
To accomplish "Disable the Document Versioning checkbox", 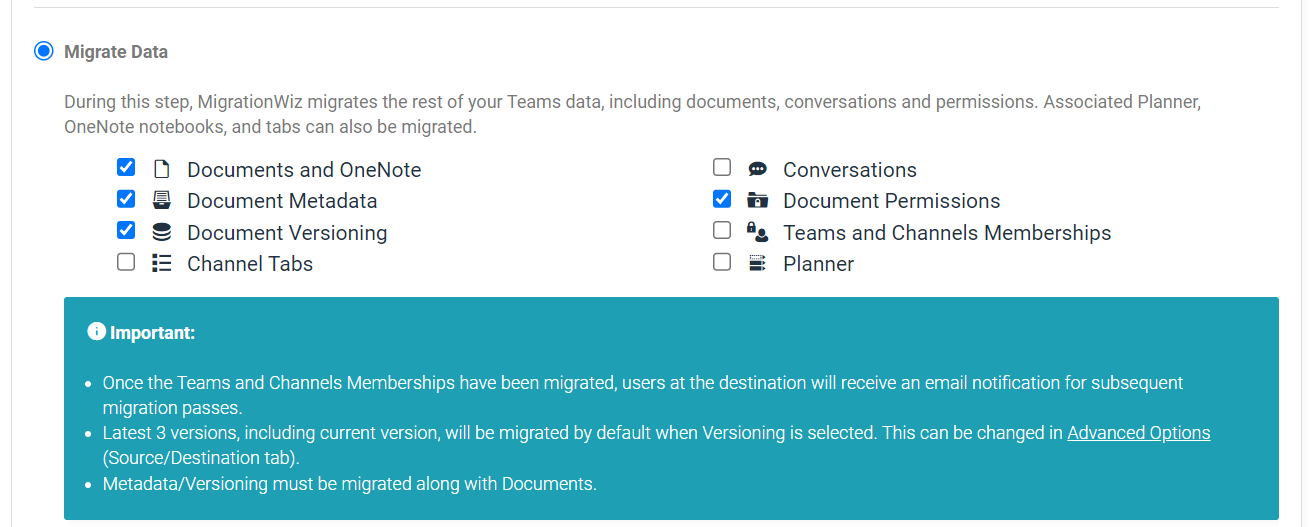I will click(x=126, y=230).
